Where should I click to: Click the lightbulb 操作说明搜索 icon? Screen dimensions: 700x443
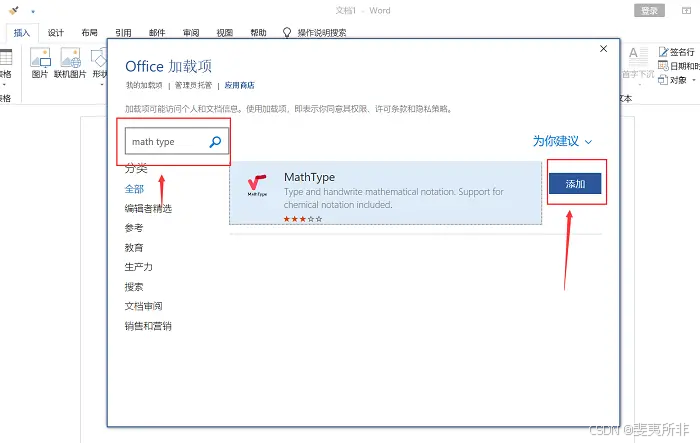coord(287,33)
